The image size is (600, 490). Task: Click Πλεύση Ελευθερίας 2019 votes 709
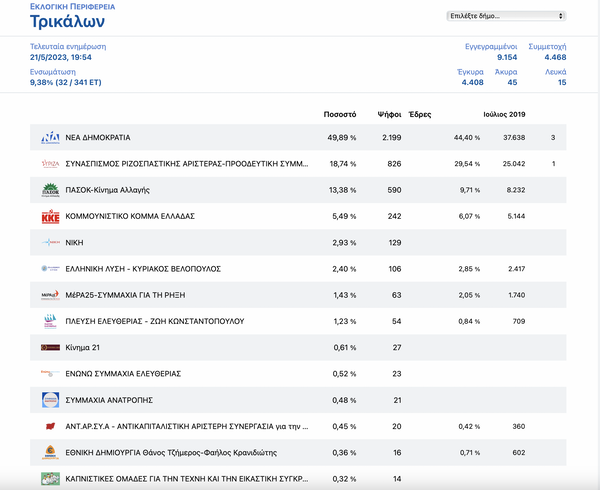[519, 321]
